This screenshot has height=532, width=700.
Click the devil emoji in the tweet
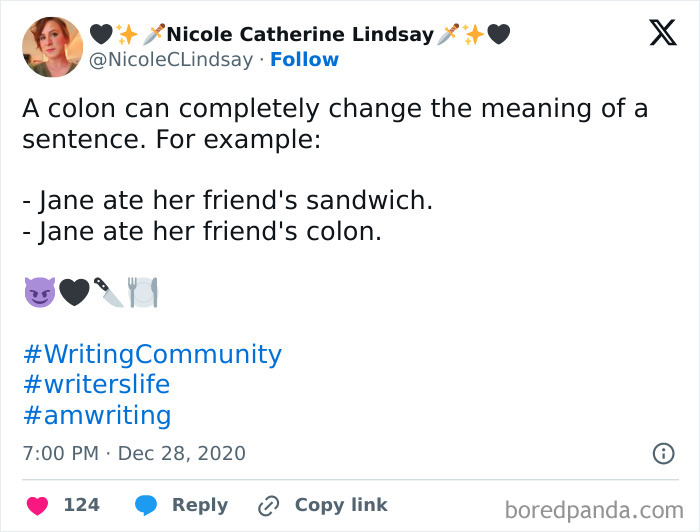click(x=38, y=292)
